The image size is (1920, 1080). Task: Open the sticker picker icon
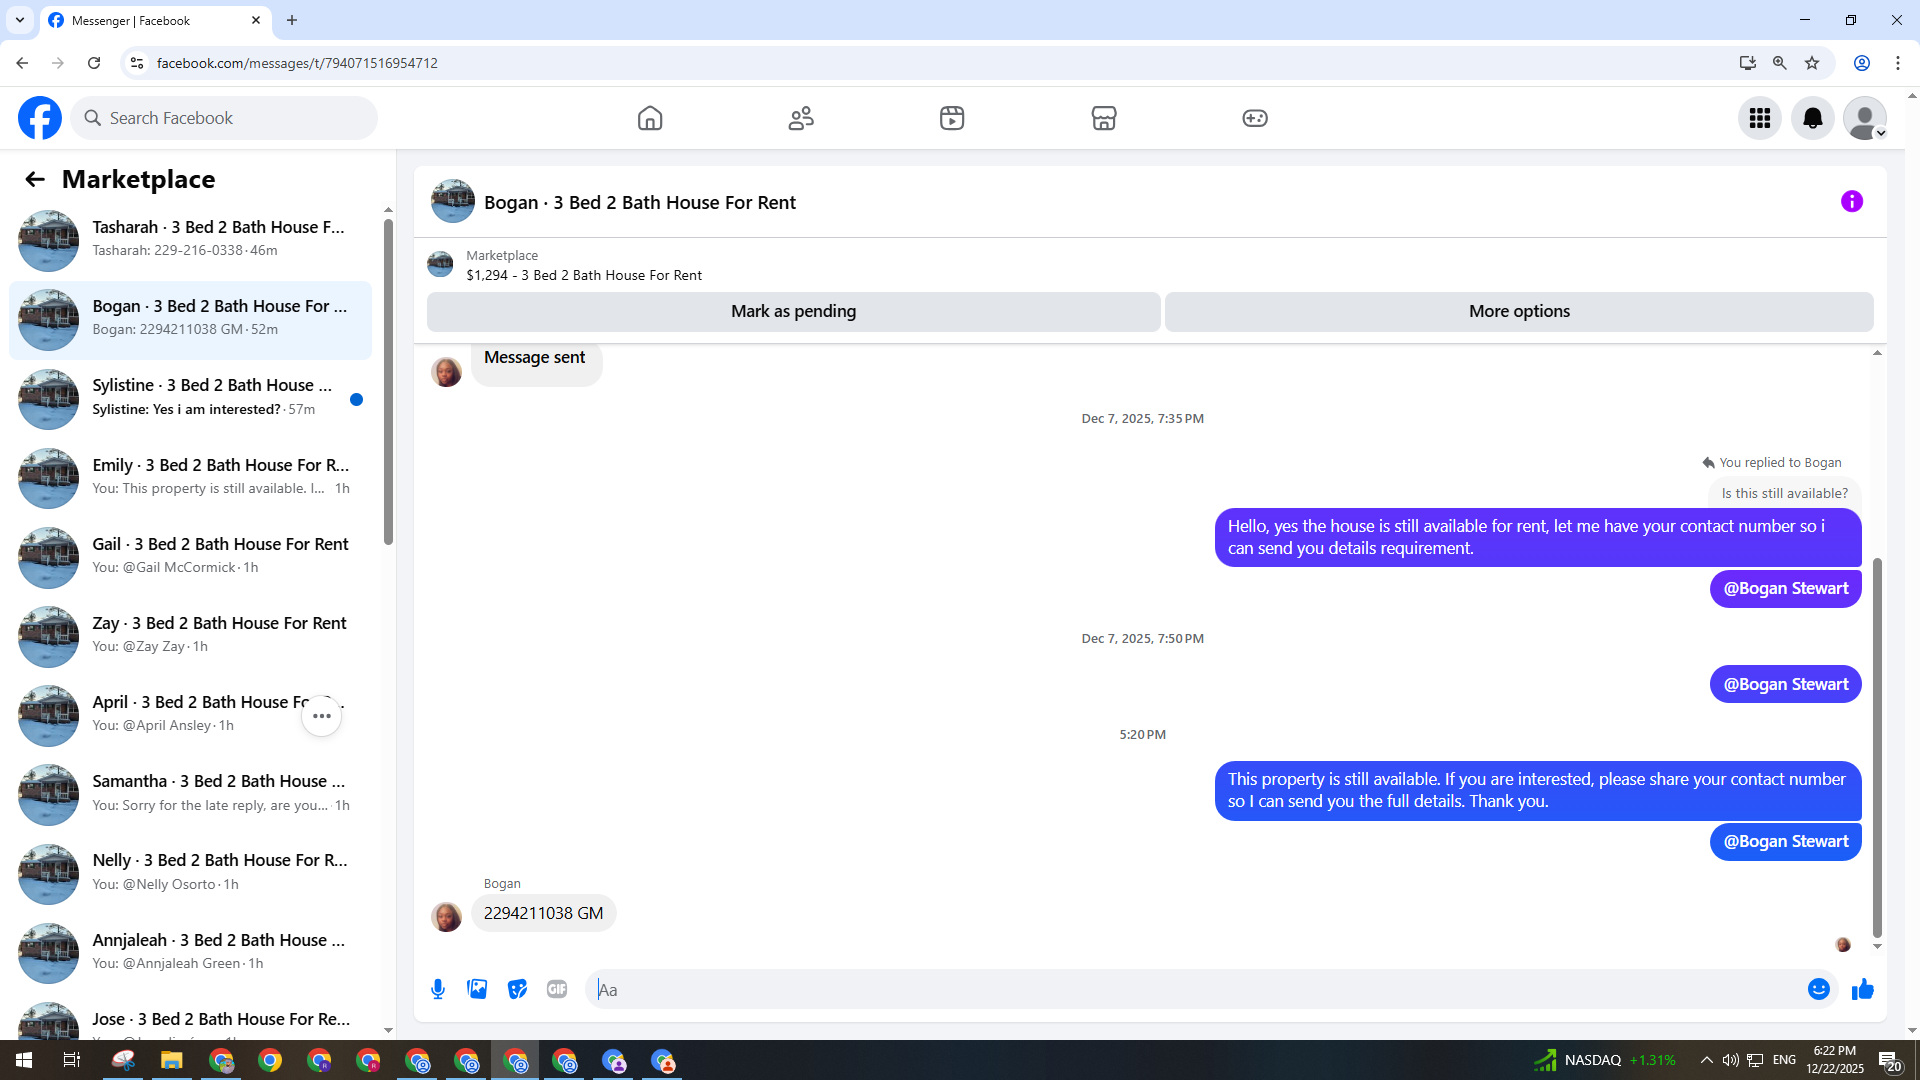click(517, 989)
